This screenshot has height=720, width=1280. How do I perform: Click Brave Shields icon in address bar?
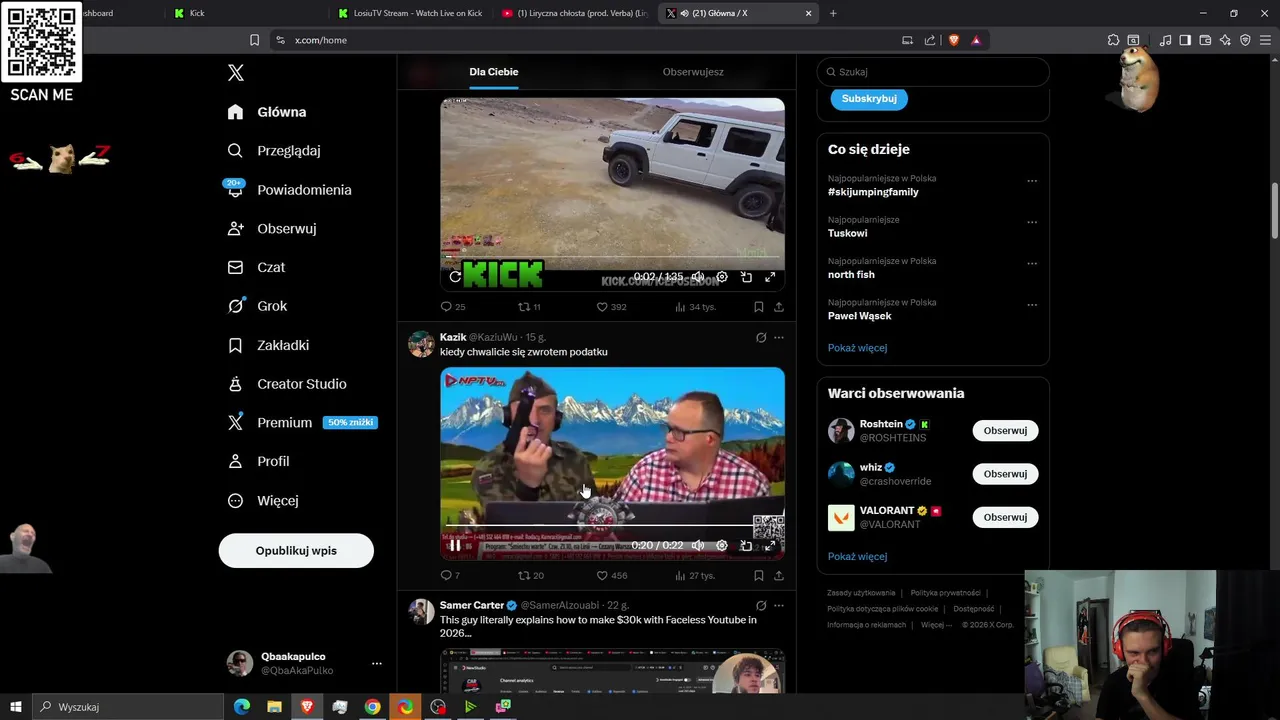click(953, 40)
